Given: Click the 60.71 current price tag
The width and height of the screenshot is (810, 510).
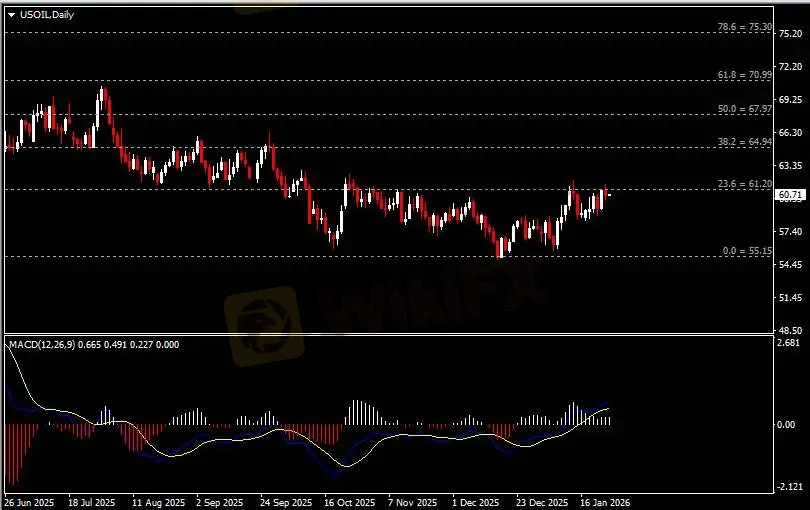Looking at the screenshot, I should 790,194.
